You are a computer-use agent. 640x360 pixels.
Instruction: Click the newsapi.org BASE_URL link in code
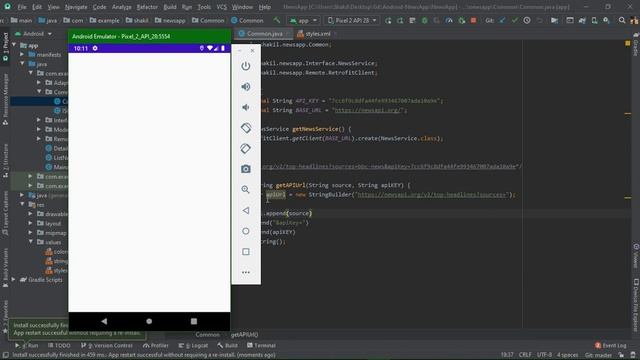(x=368, y=110)
